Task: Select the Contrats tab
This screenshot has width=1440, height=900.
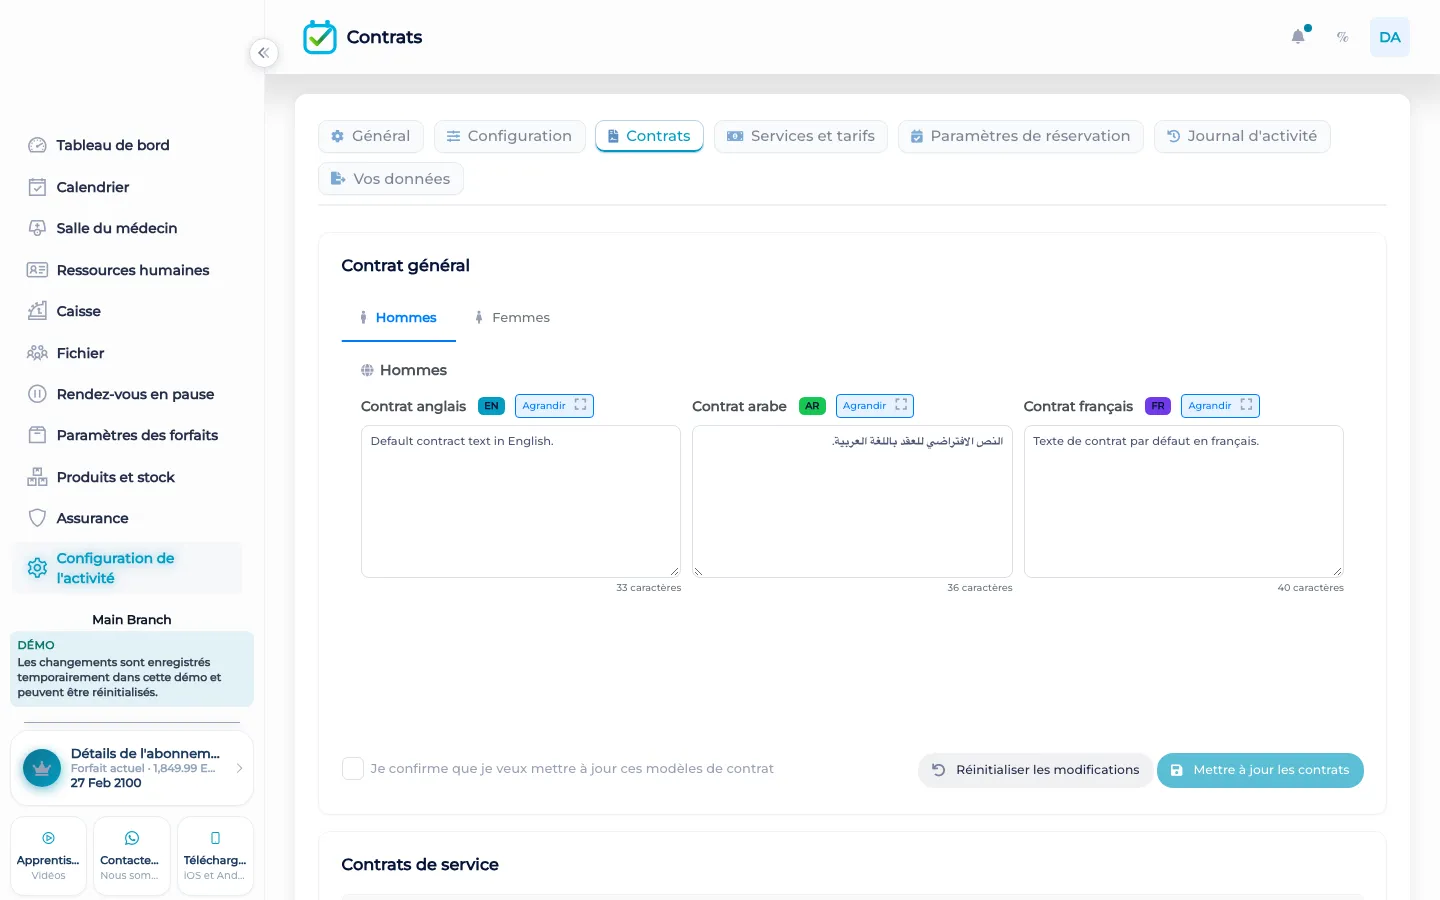Action: 649,136
